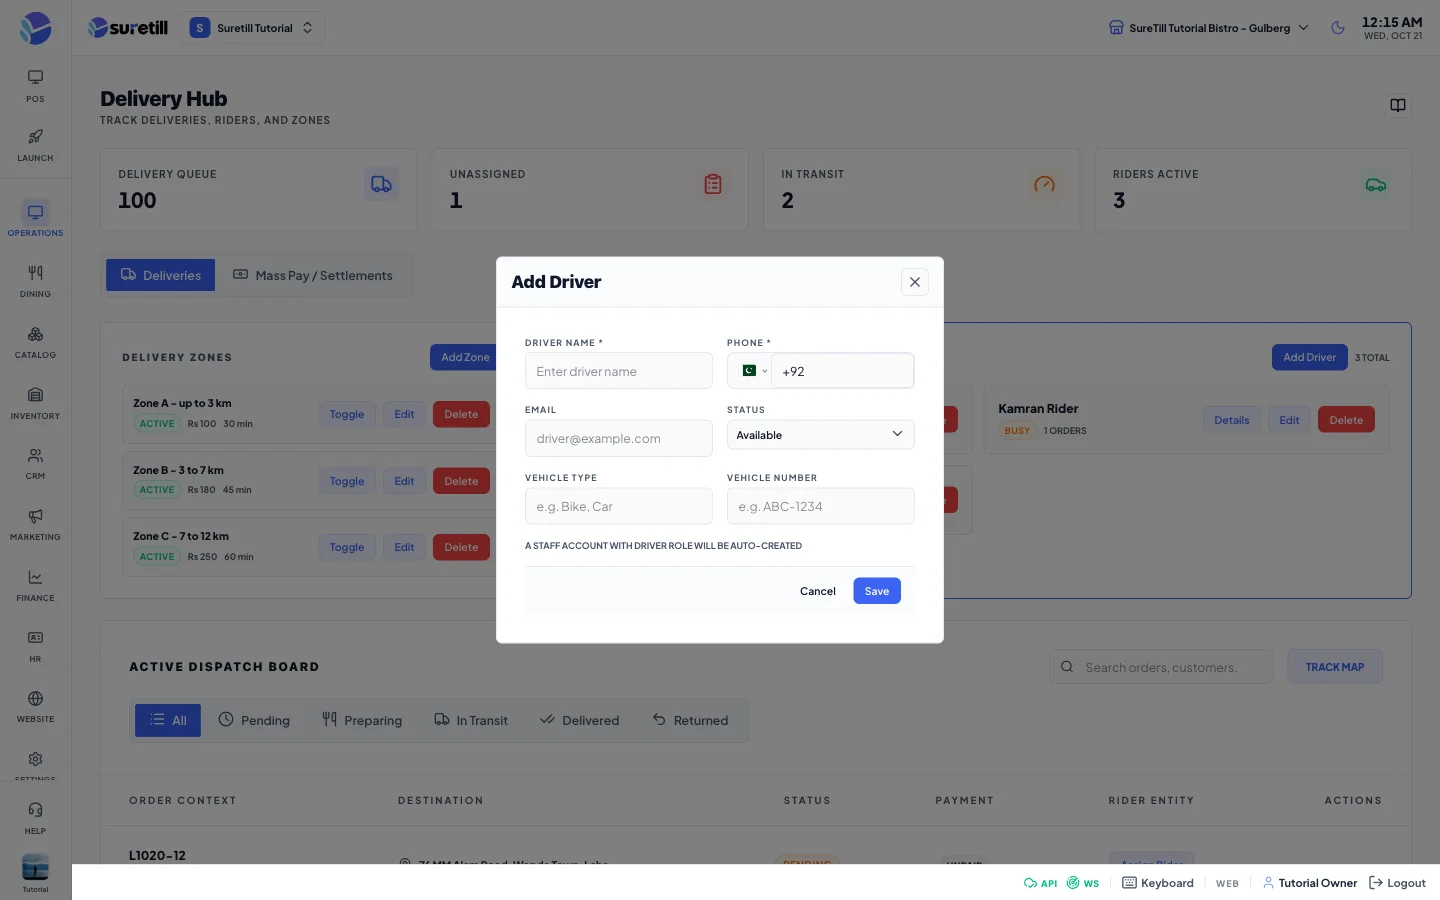Image resolution: width=1440 pixels, height=900 pixels.
Task: Open the HR sidebar icon
Action: [35, 645]
